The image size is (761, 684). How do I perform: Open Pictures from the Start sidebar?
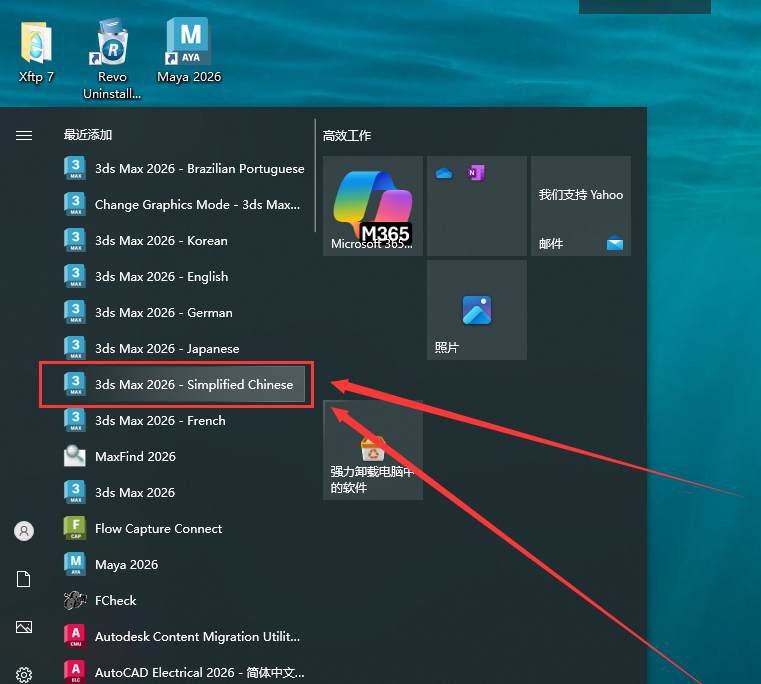click(24, 627)
